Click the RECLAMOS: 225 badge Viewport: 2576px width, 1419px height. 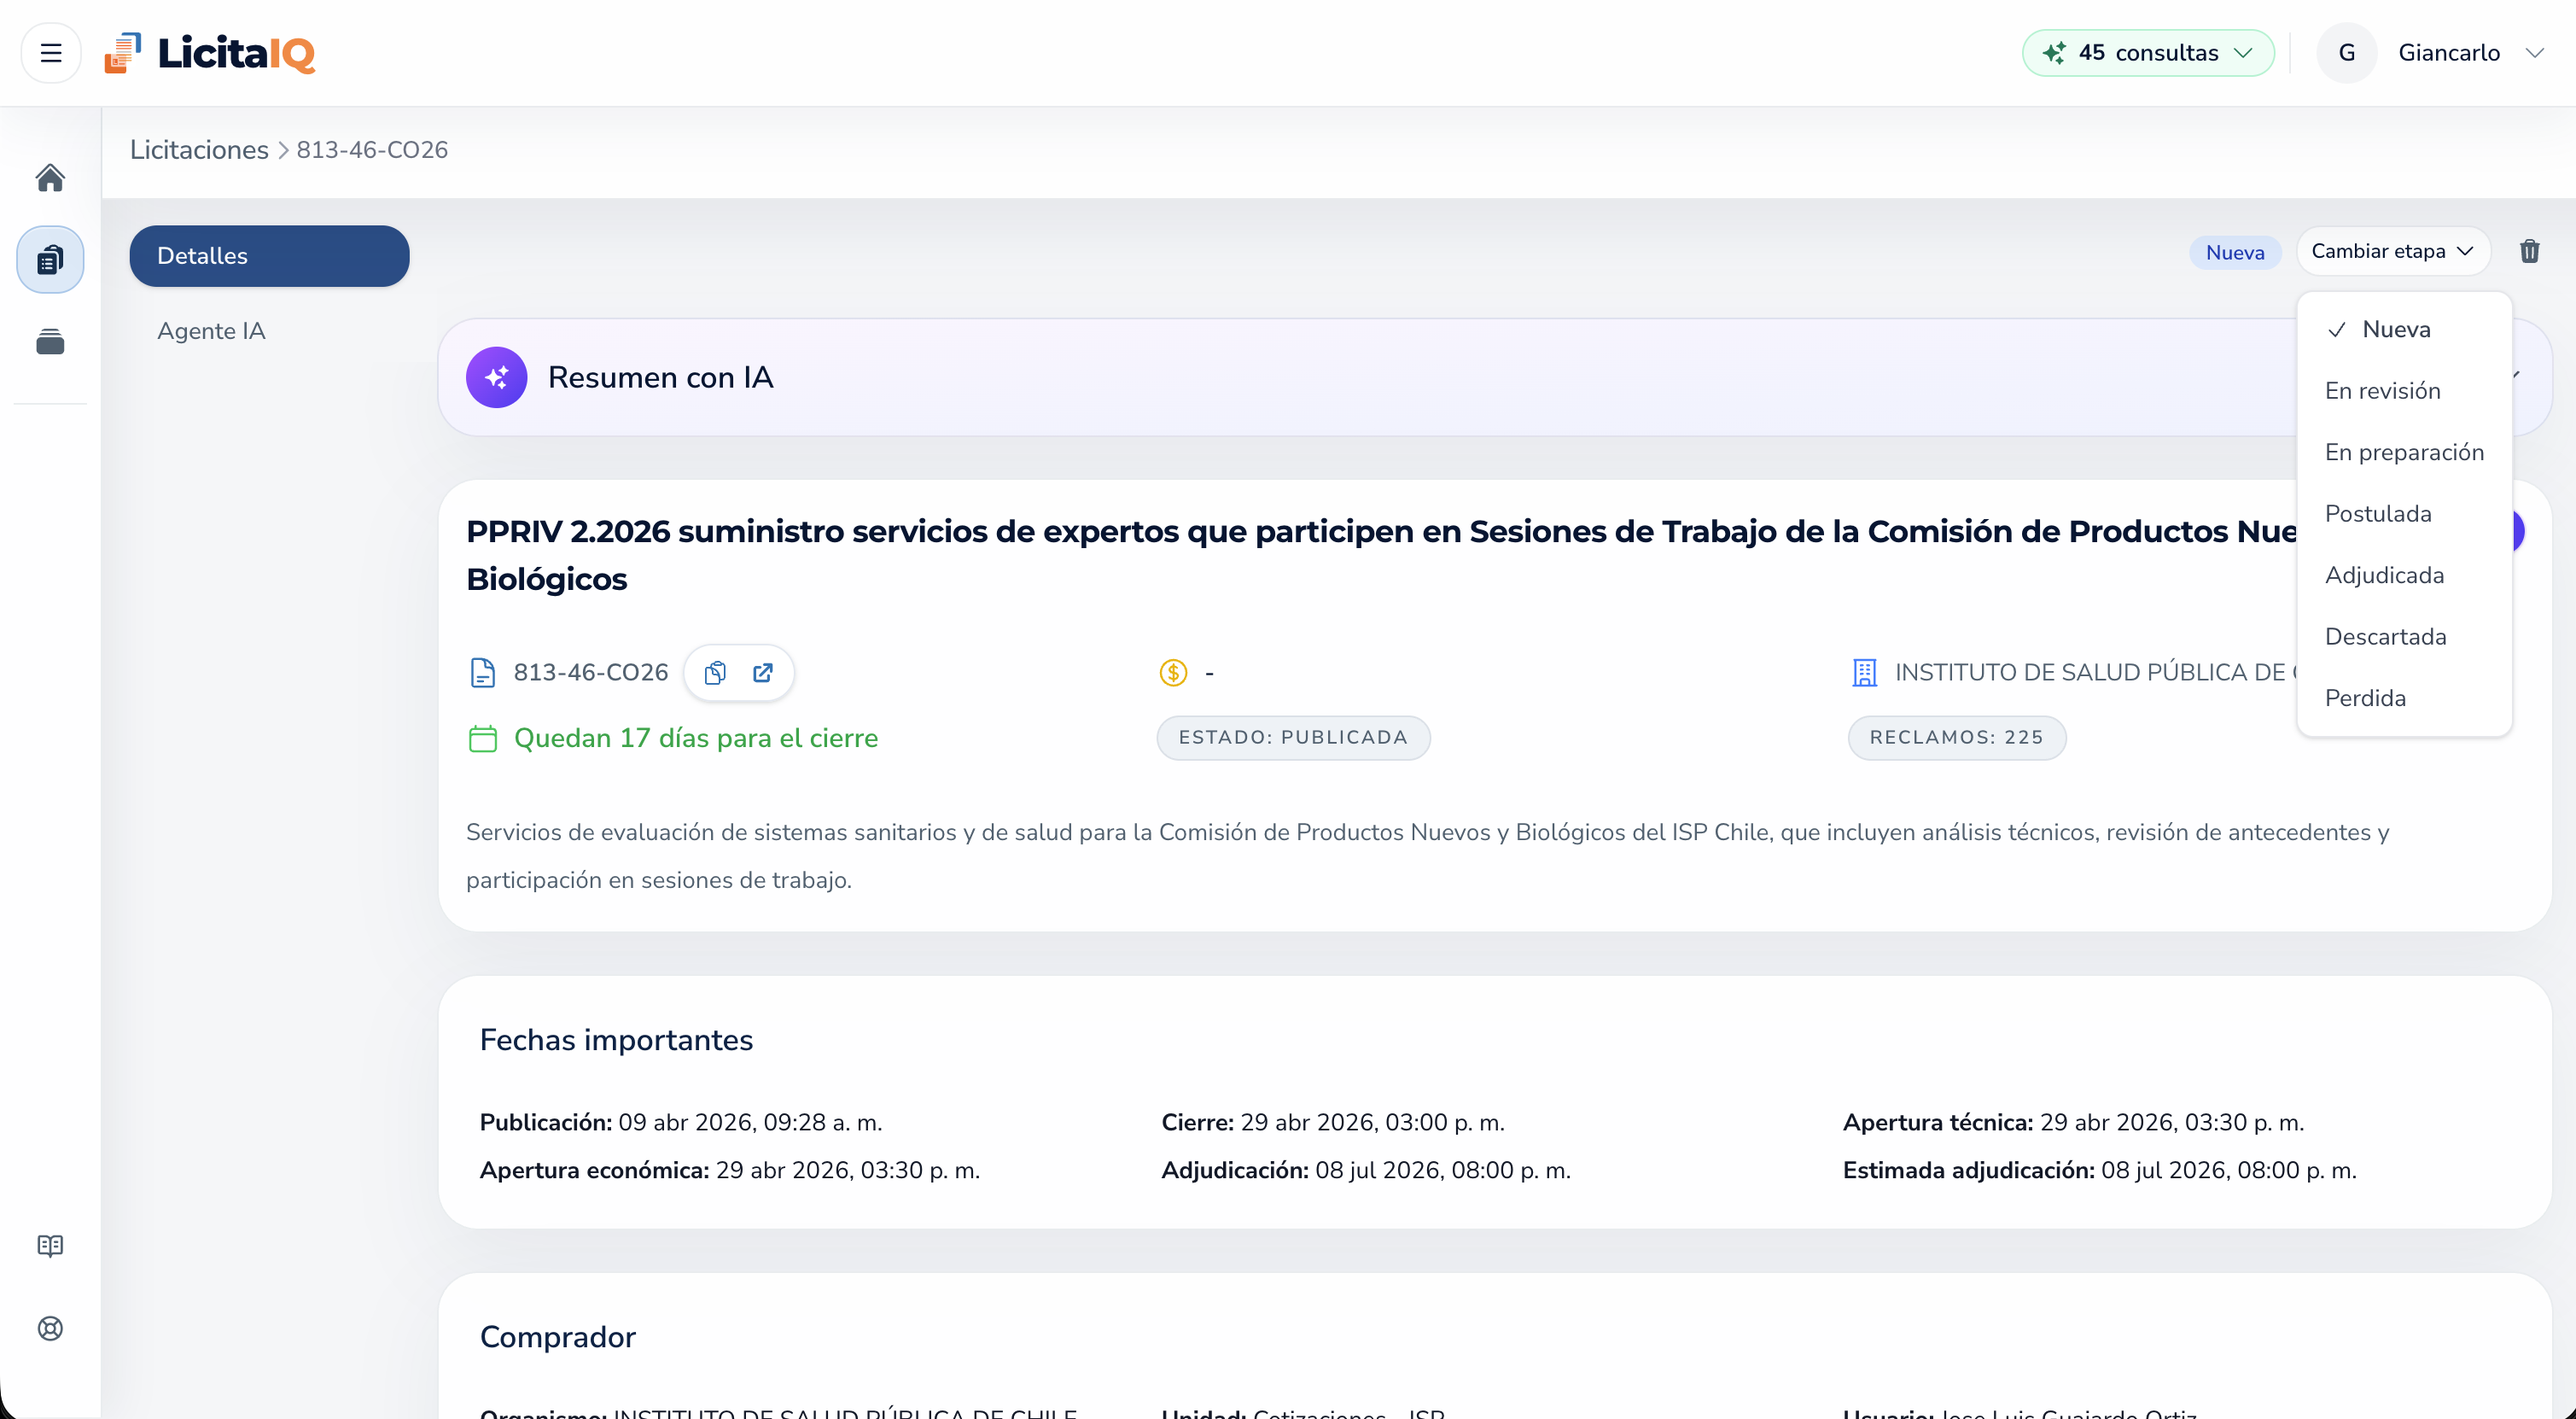pos(1956,738)
